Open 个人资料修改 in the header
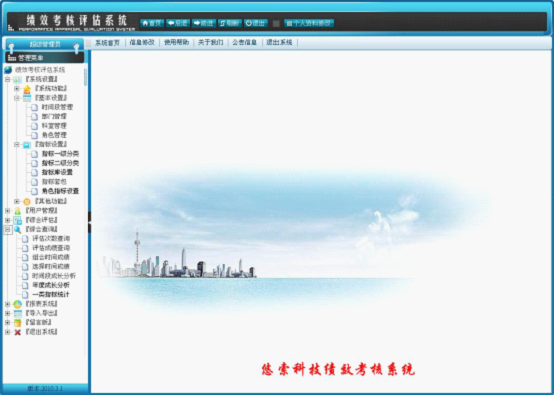This screenshot has height=395, width=554. (309, 23)
